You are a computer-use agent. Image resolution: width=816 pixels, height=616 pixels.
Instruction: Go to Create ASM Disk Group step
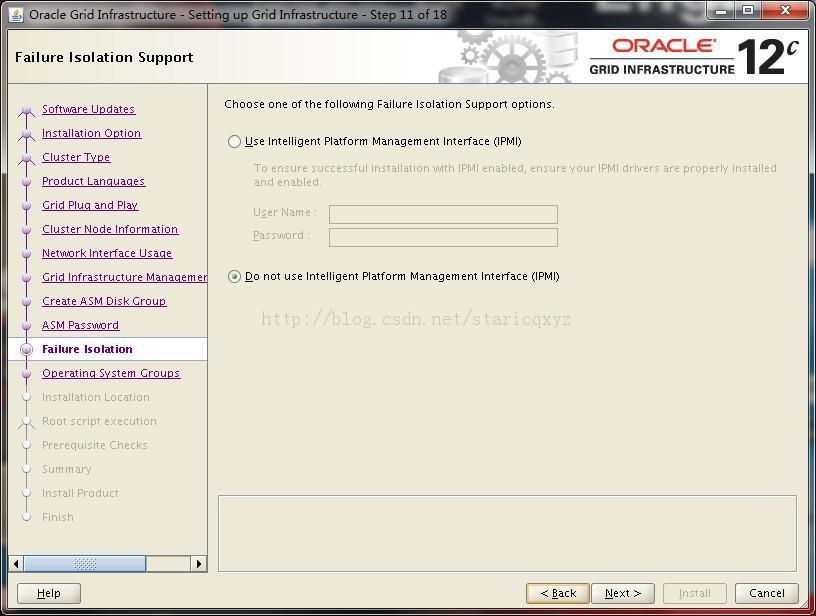[x=104, y=301]
